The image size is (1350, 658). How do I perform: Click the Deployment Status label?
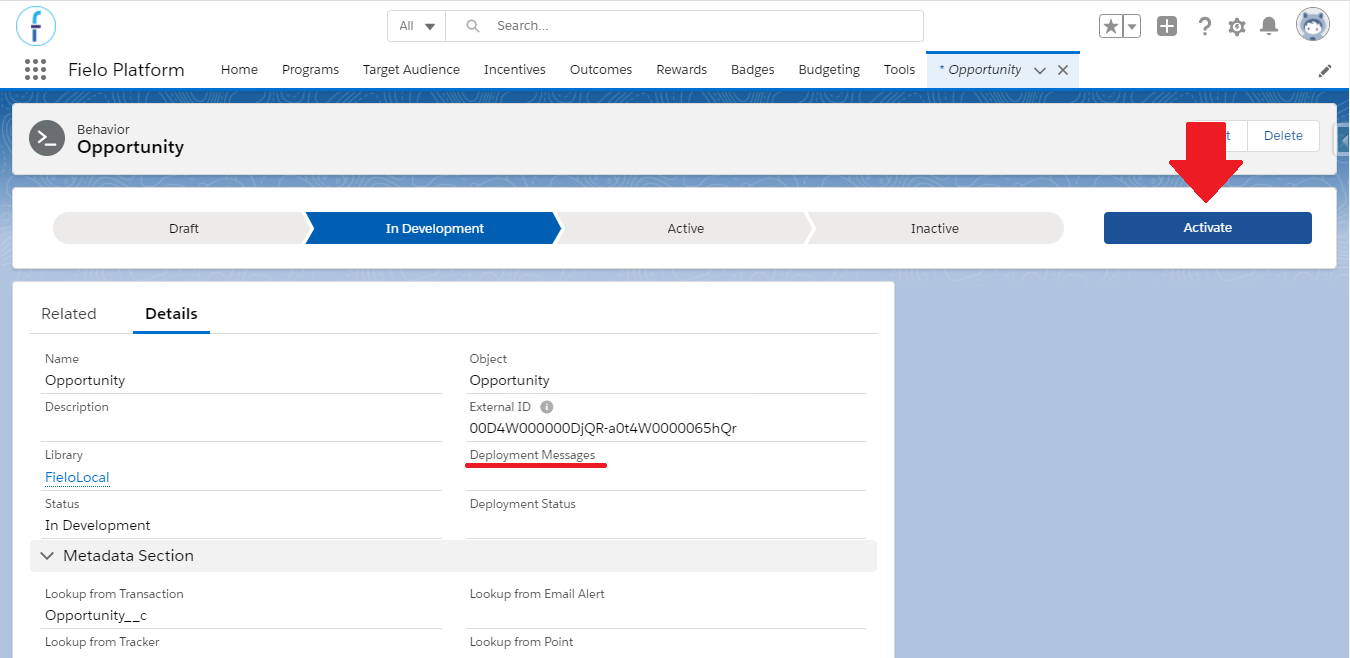pyautogui.click(x=523, y=504)
